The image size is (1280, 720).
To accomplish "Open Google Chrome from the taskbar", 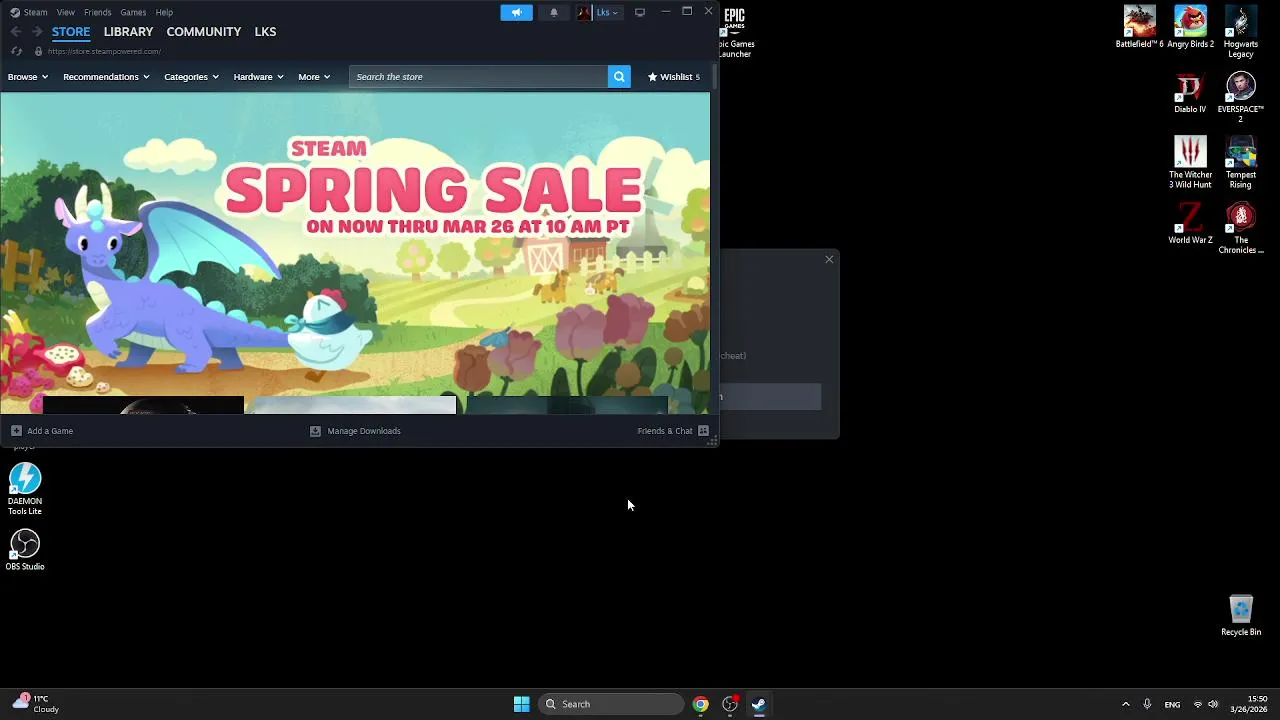I will [700, 704].
